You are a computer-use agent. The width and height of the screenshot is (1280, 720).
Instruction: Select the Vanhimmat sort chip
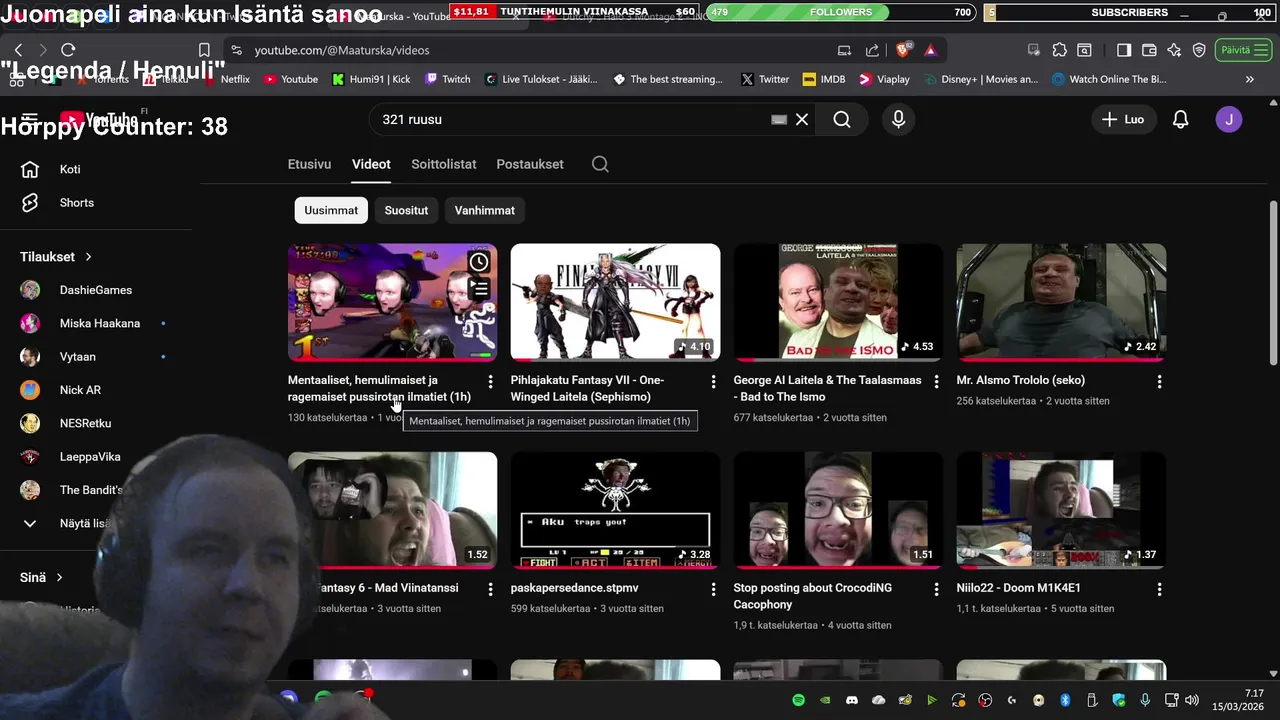point(485,210)
